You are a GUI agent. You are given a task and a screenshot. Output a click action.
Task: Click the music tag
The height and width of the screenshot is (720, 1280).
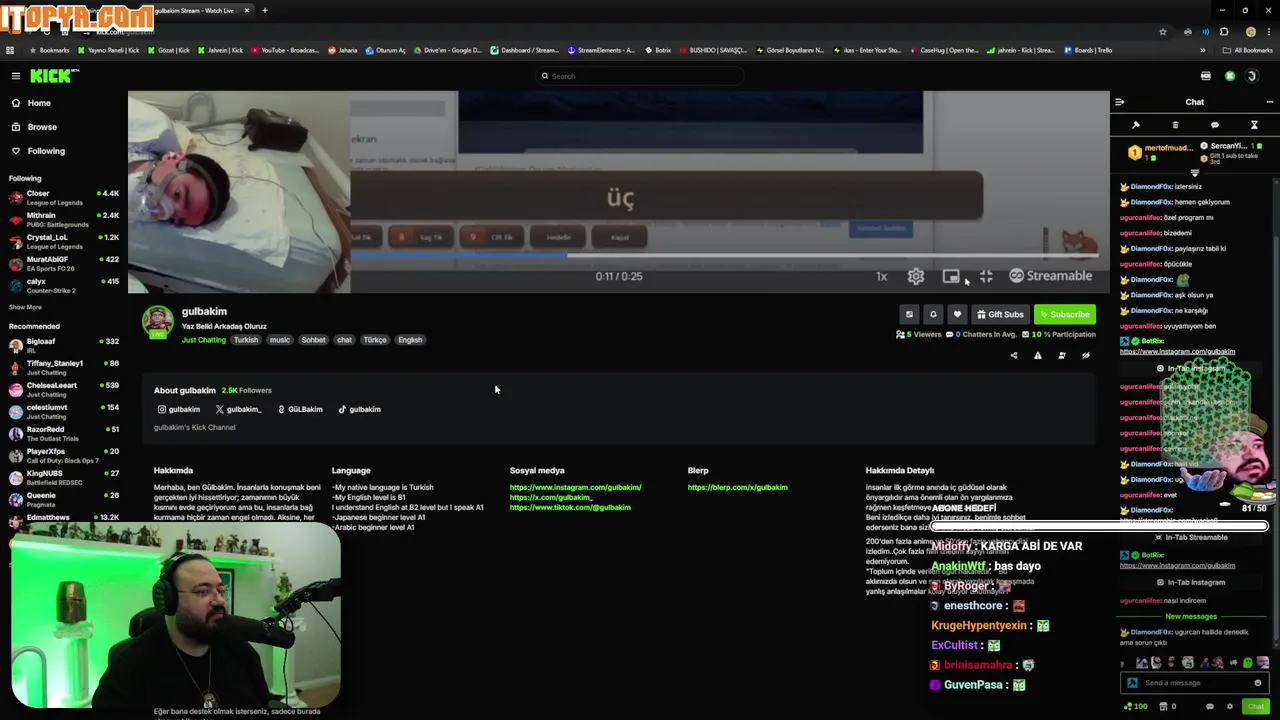(x=280, y=340)
